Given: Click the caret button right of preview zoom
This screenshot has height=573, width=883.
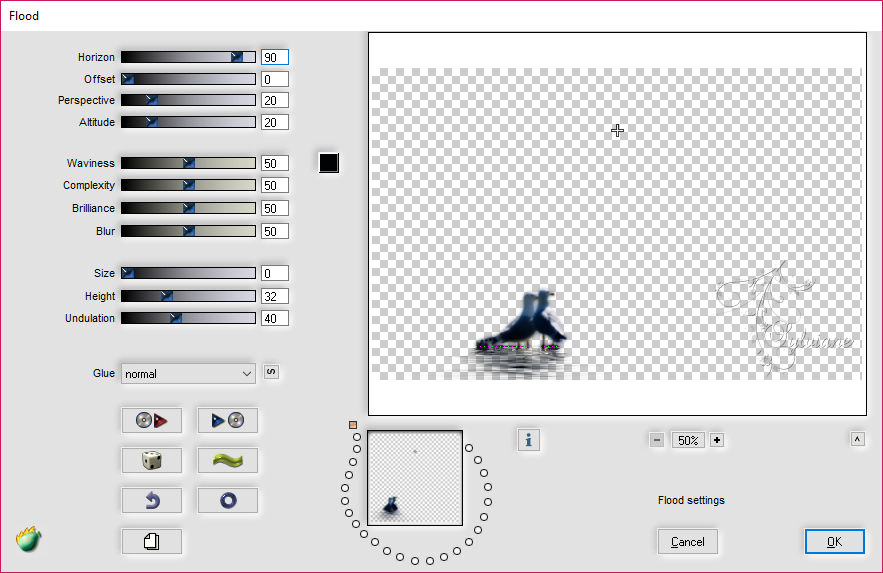Looking at the screenshot, I should pos(857,439).
